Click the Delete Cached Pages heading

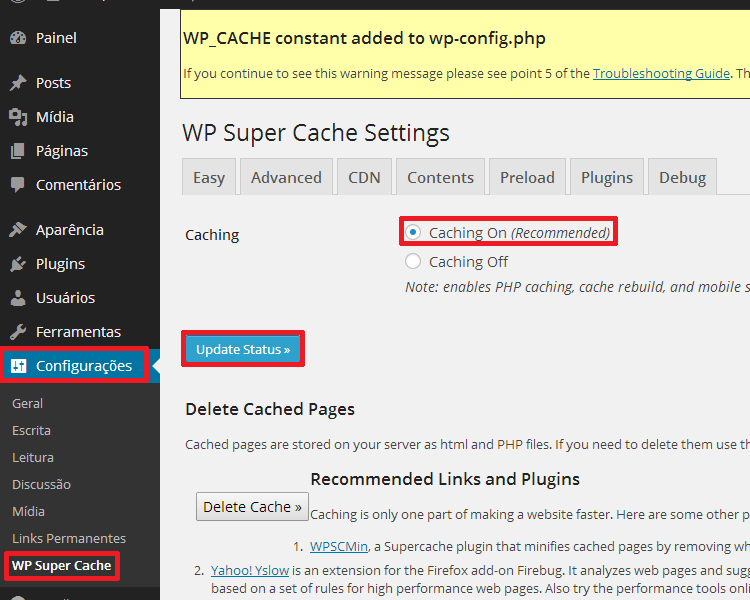click(x=270, y=409)
